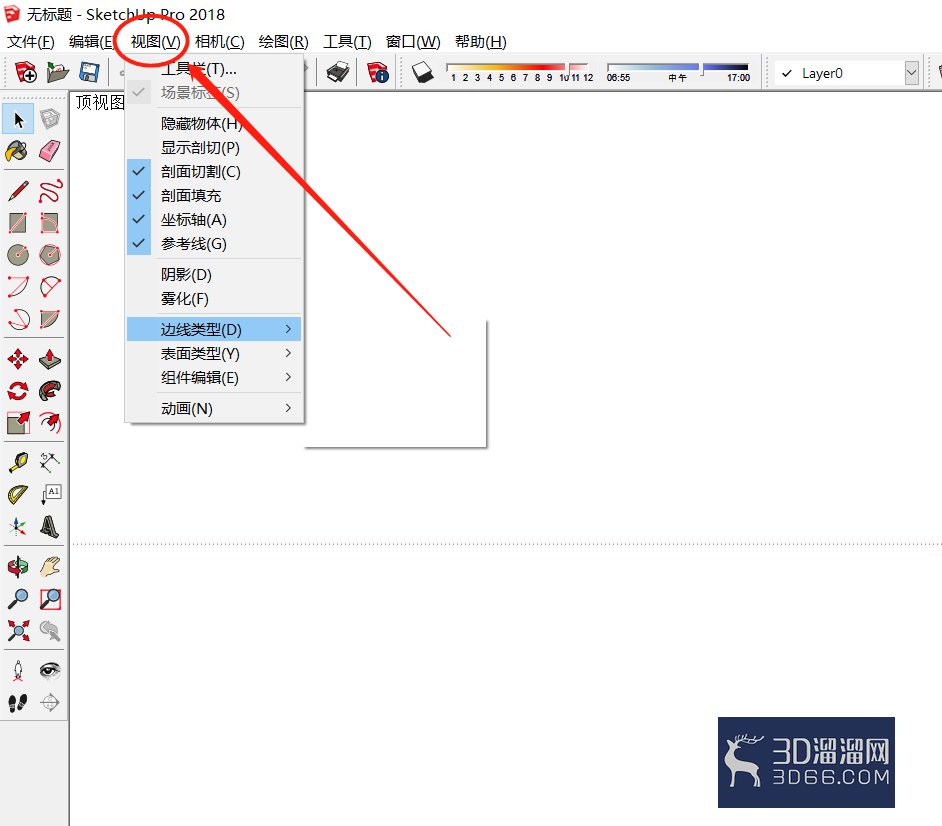
Task: Select the Text label tool
Action: (x=50, y=494)
